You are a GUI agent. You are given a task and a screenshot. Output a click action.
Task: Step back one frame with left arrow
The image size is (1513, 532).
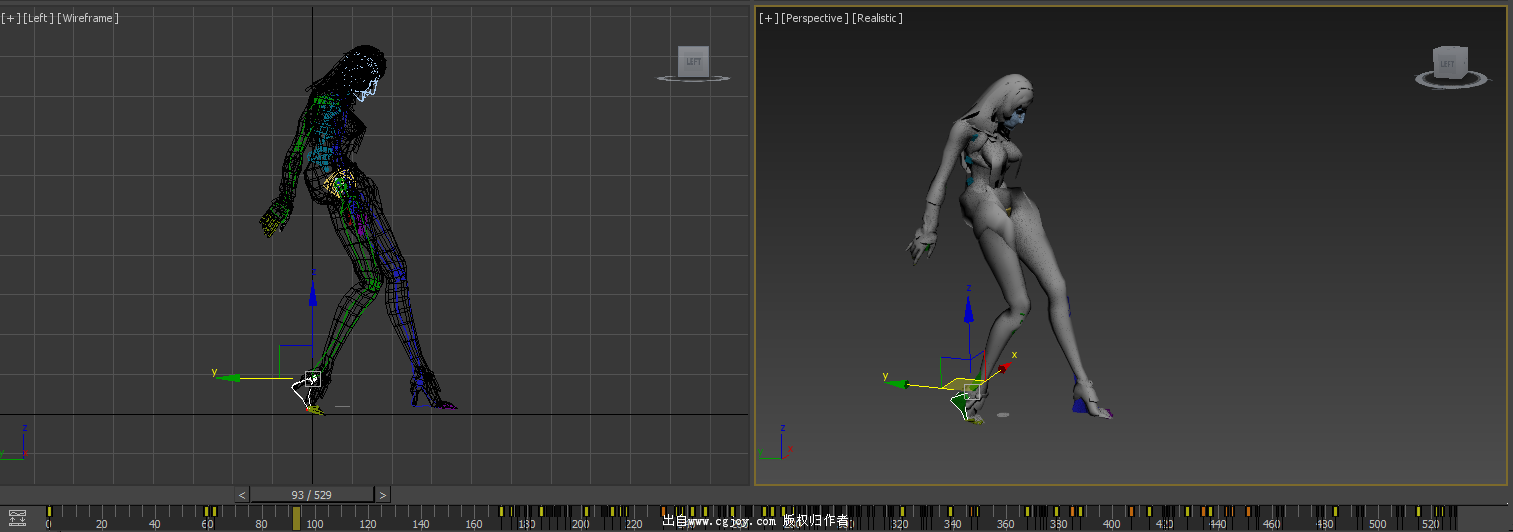[x=242, y=495]
